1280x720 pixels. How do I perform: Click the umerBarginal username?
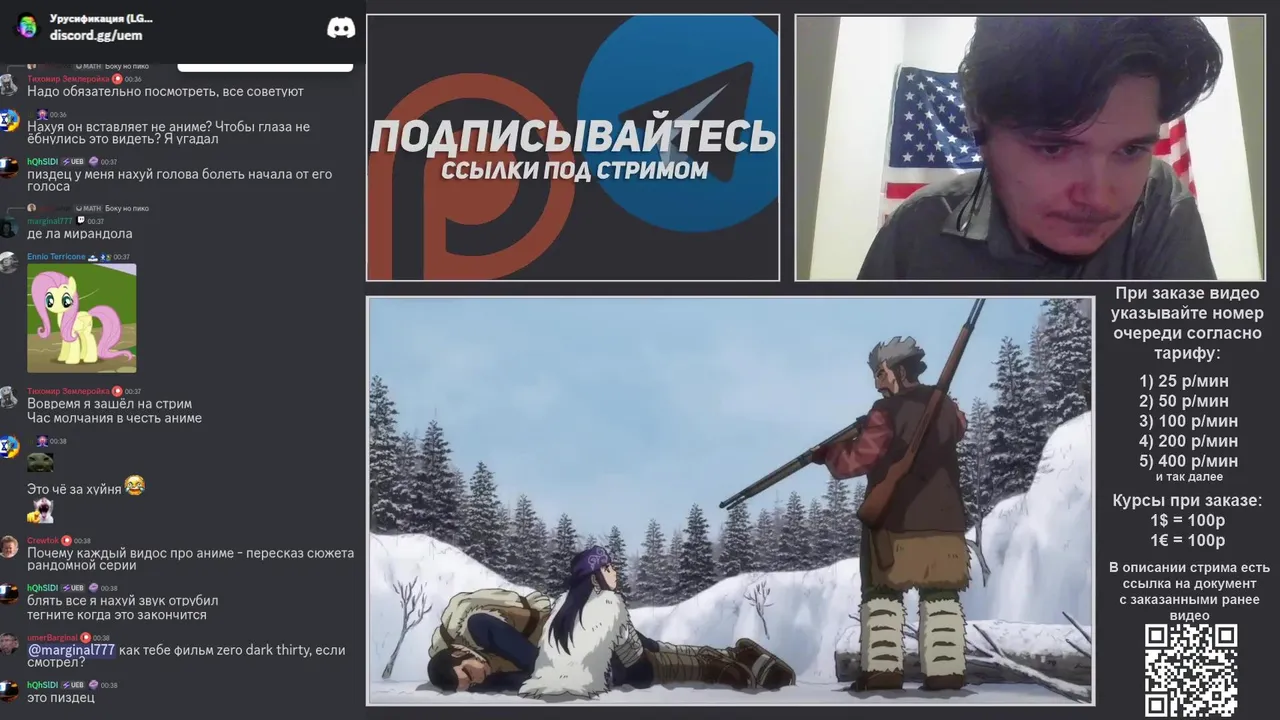click(x=52, y=638)
